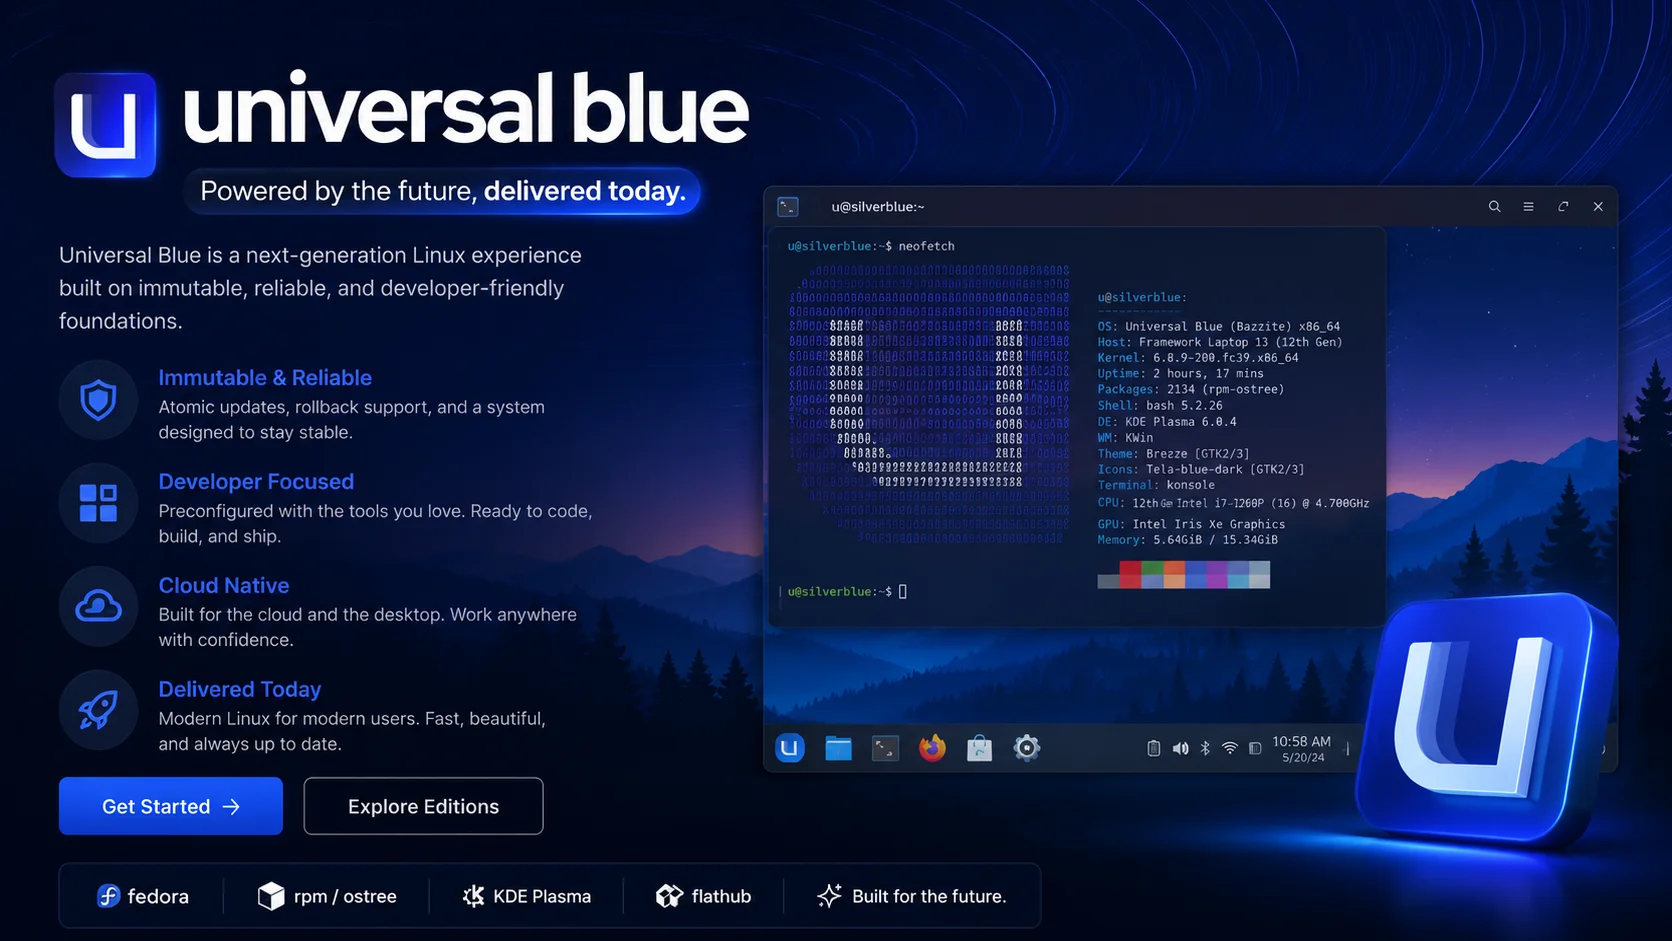Click the clipboard tray icon
This screenshot has width=1672, height=941.
(x=1153, y=748)
